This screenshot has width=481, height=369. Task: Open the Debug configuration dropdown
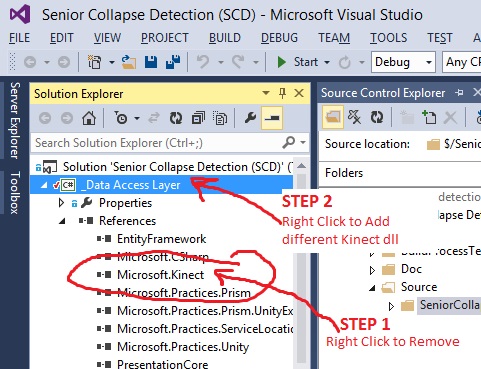403,62
